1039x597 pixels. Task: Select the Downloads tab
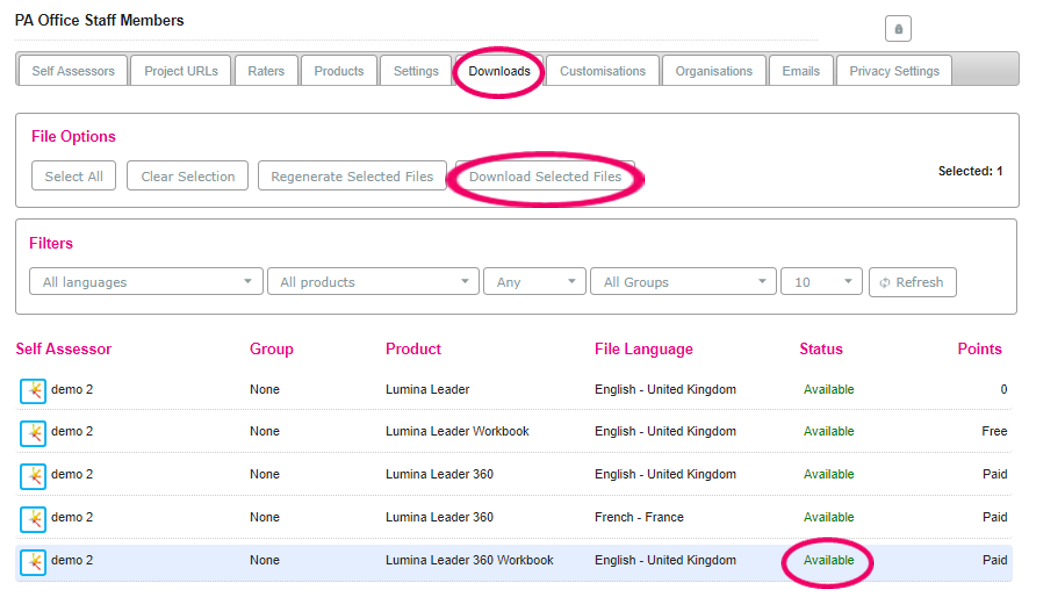click(x=499, y=71)
